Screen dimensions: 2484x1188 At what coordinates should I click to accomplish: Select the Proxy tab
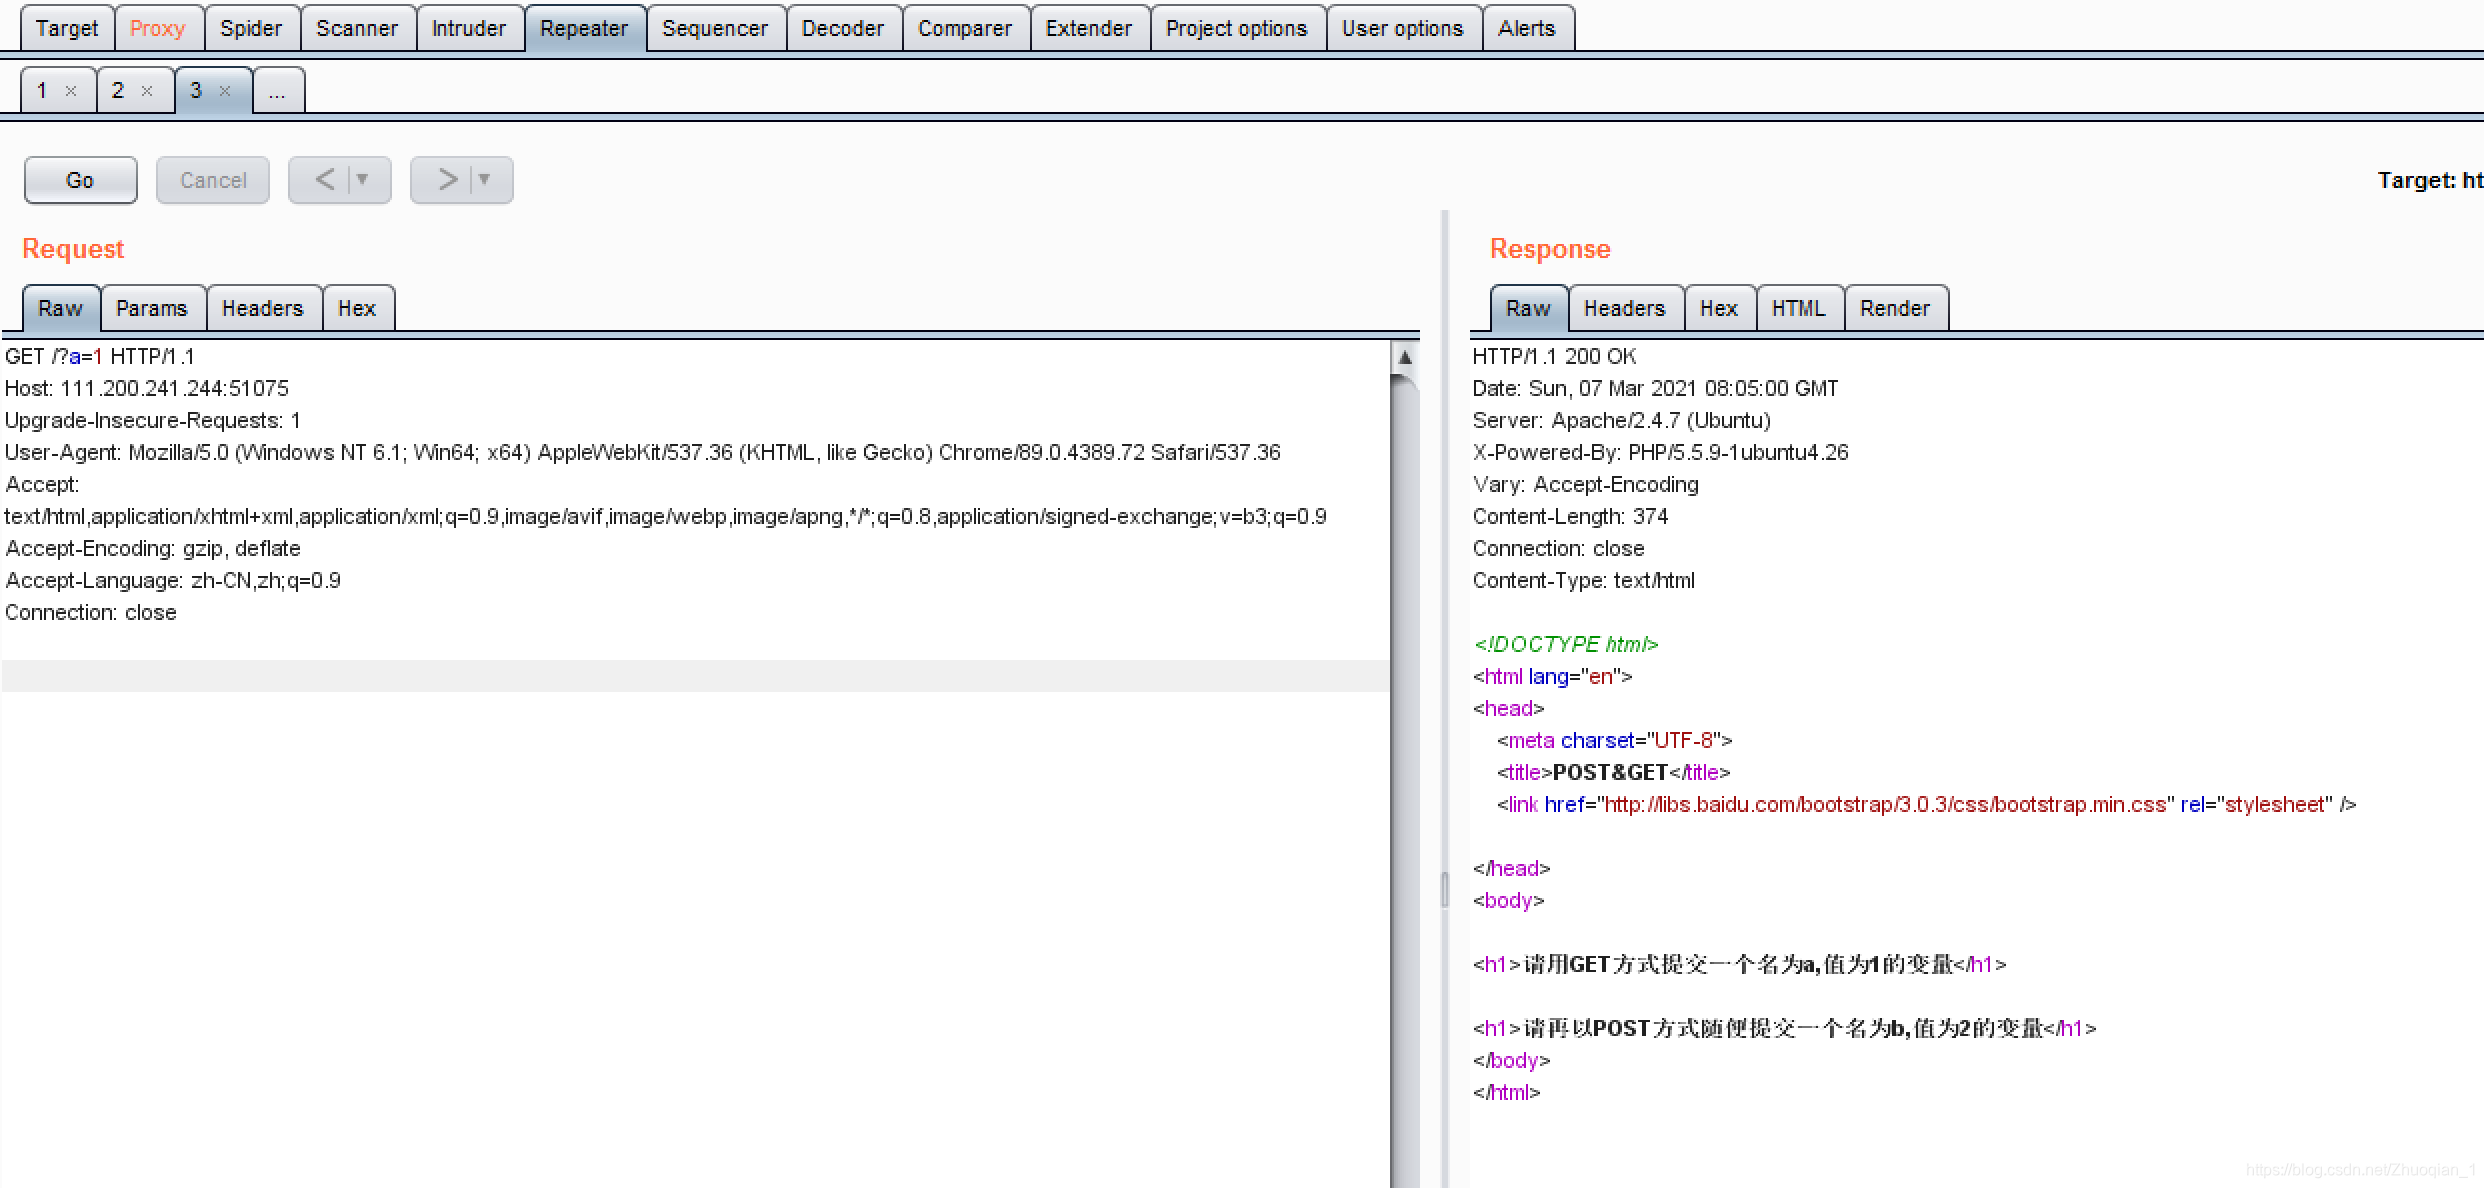click(157, 28)
